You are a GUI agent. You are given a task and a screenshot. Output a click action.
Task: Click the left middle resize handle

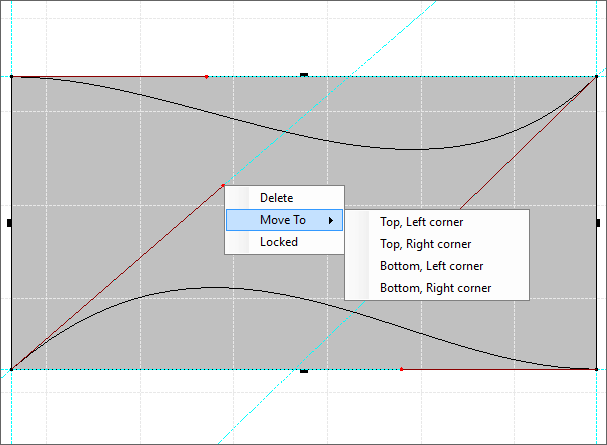pos(9,223)
